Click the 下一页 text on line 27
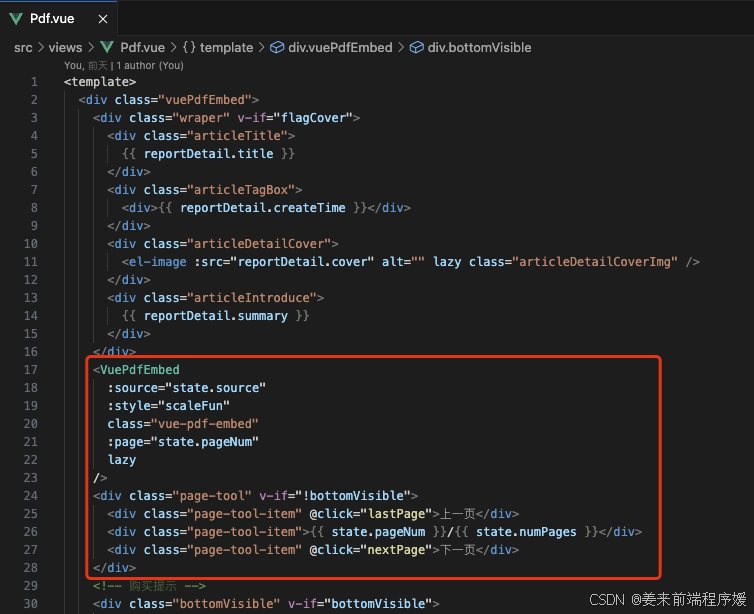This screenshot has height=614, width=754. [x=458, y=550]
